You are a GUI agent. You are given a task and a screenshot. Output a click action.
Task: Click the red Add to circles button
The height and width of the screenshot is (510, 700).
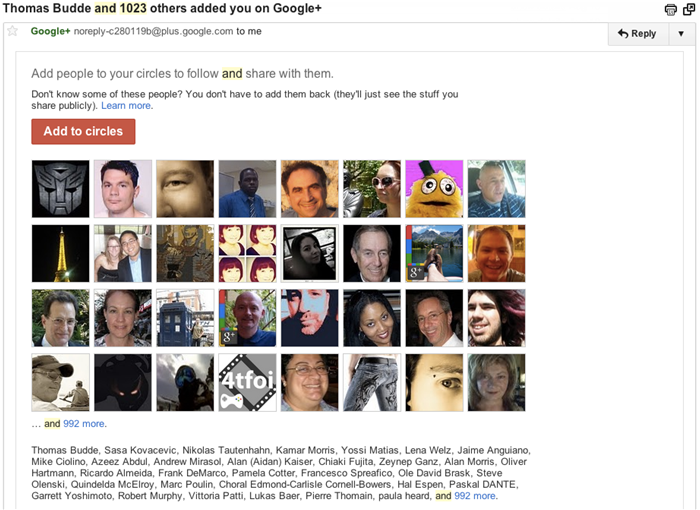83,131
